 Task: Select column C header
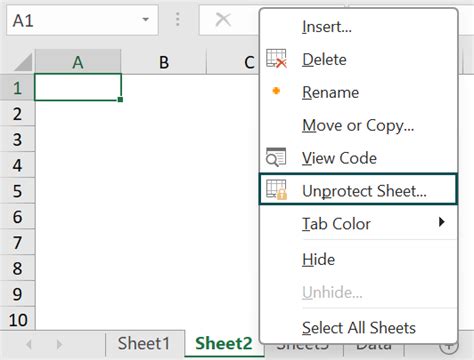coord(249,62)
